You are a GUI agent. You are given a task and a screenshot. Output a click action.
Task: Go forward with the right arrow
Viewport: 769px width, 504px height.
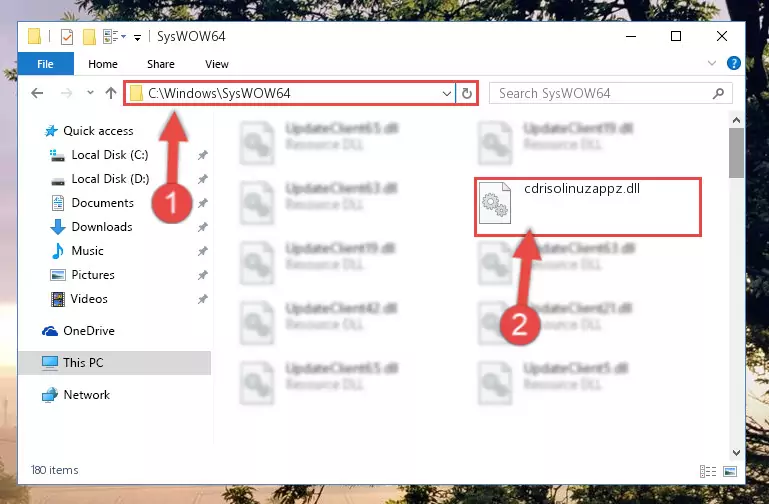(66, 93)
